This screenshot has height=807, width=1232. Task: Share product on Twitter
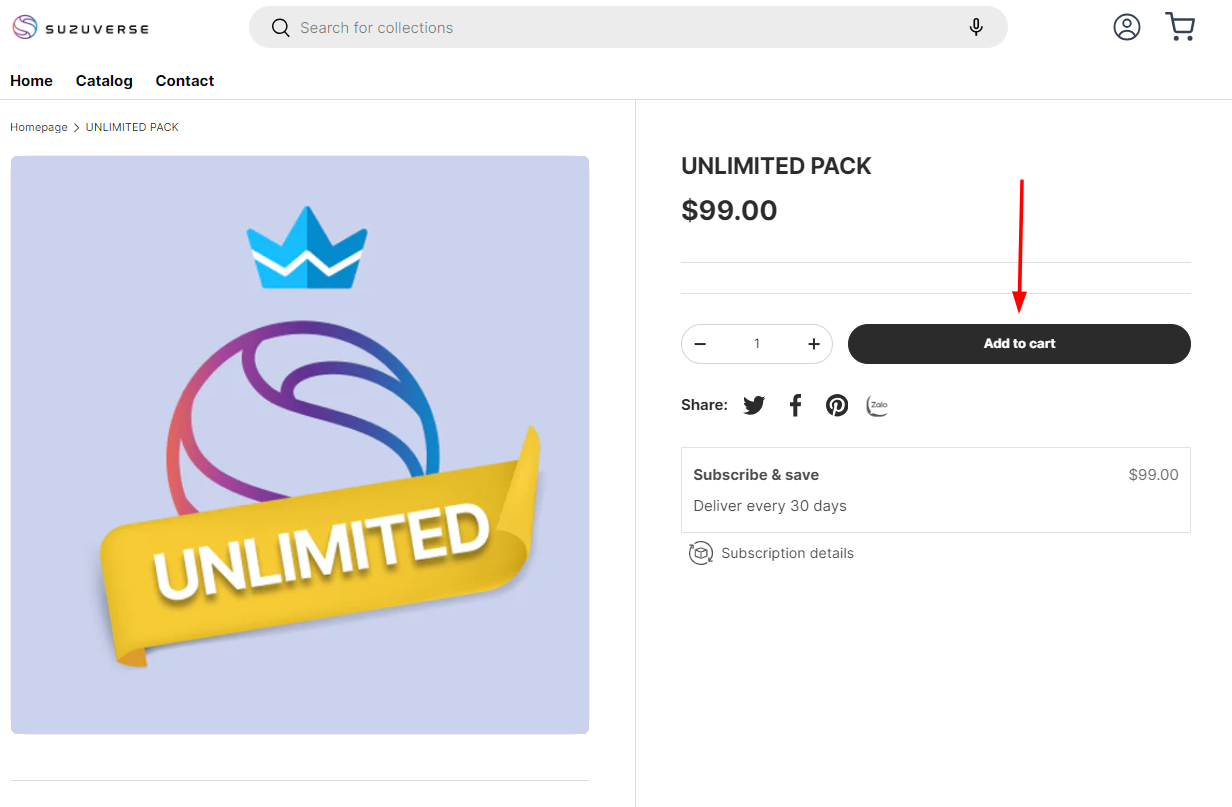tap(754, 405)
